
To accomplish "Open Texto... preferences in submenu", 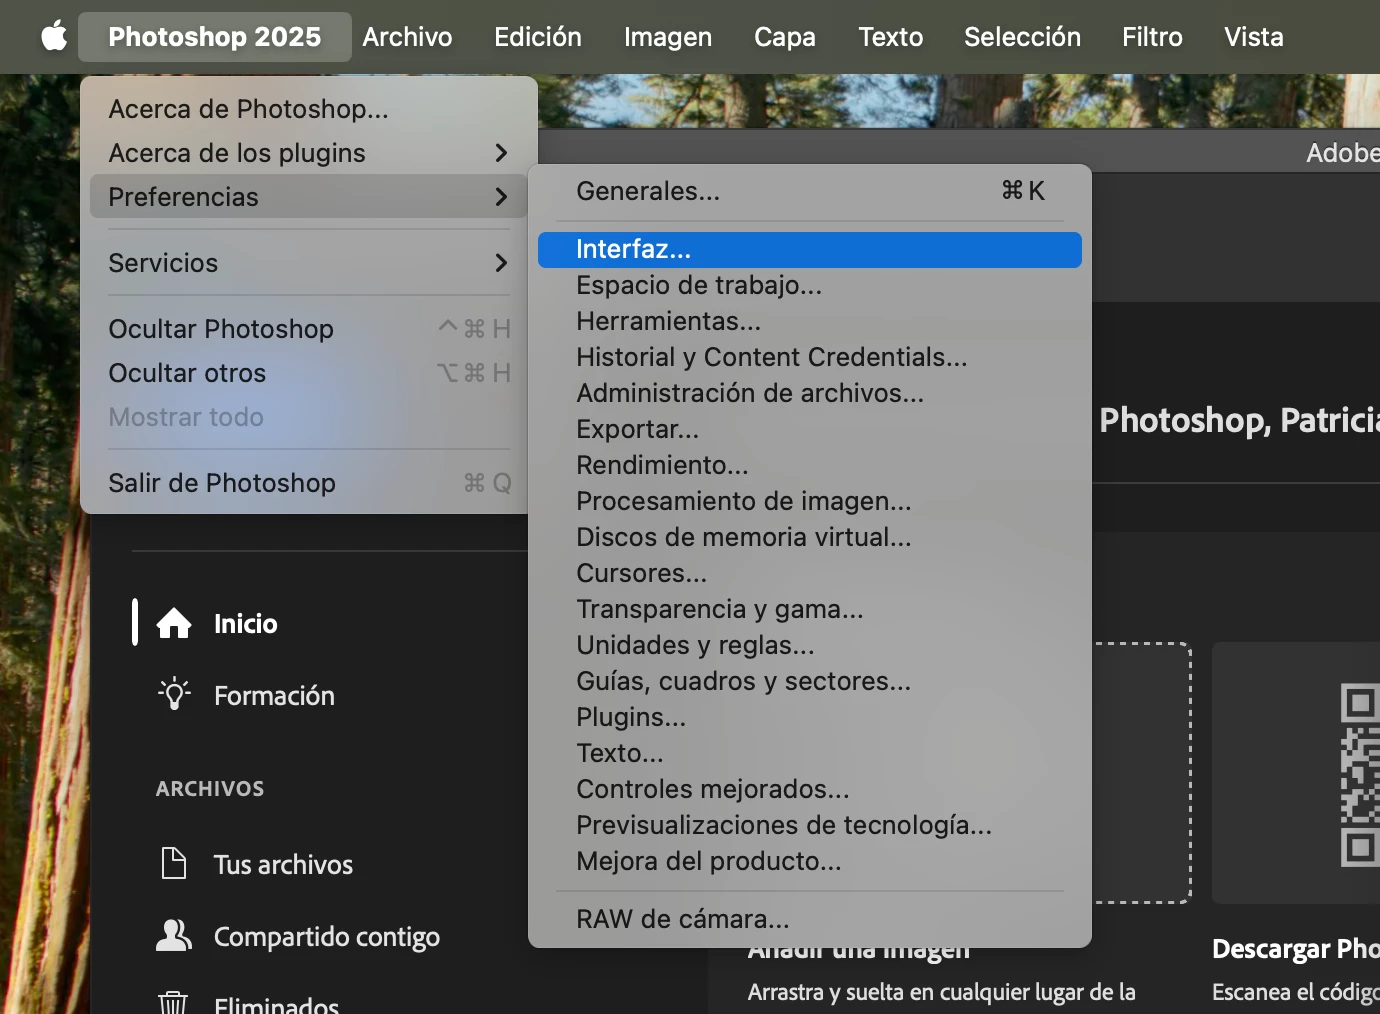I will 810,753.
